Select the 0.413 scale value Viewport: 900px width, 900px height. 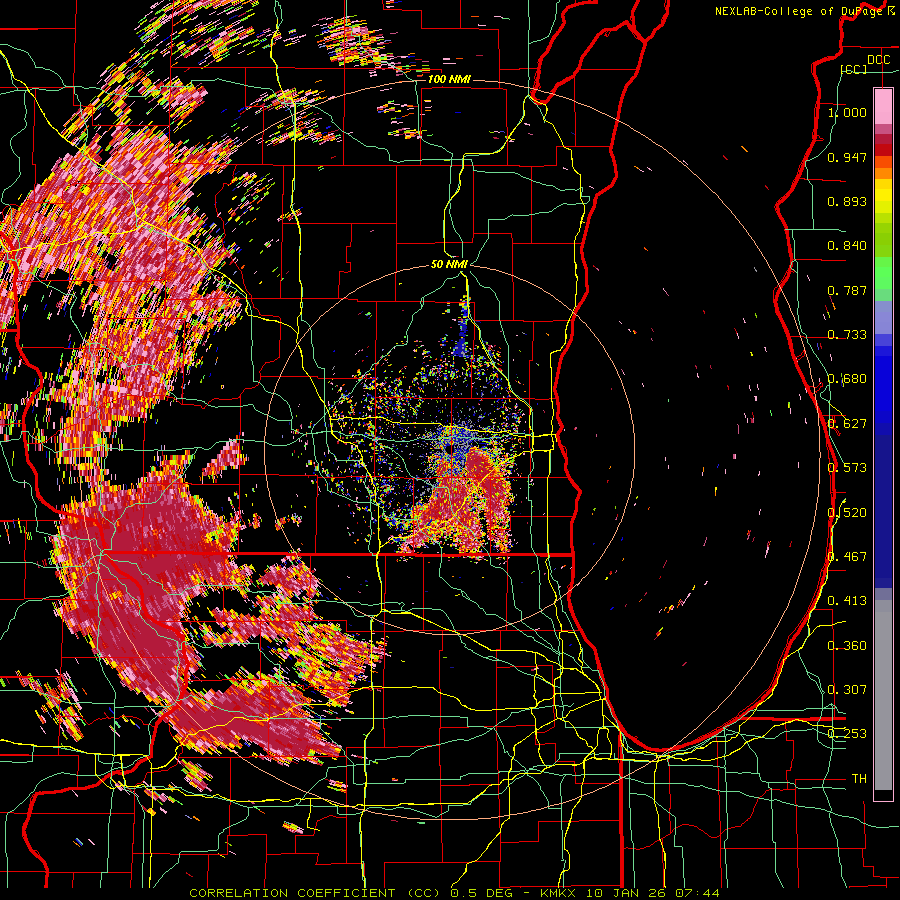(847, 601)
